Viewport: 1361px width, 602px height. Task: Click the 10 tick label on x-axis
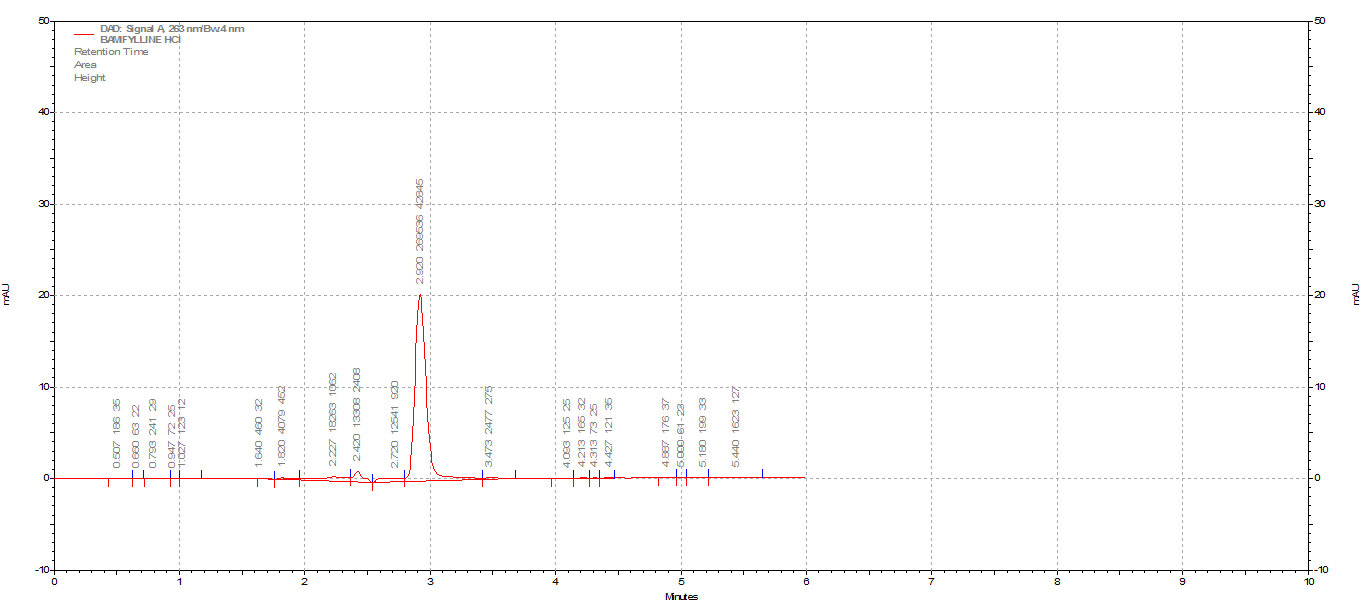point(1309,580)
